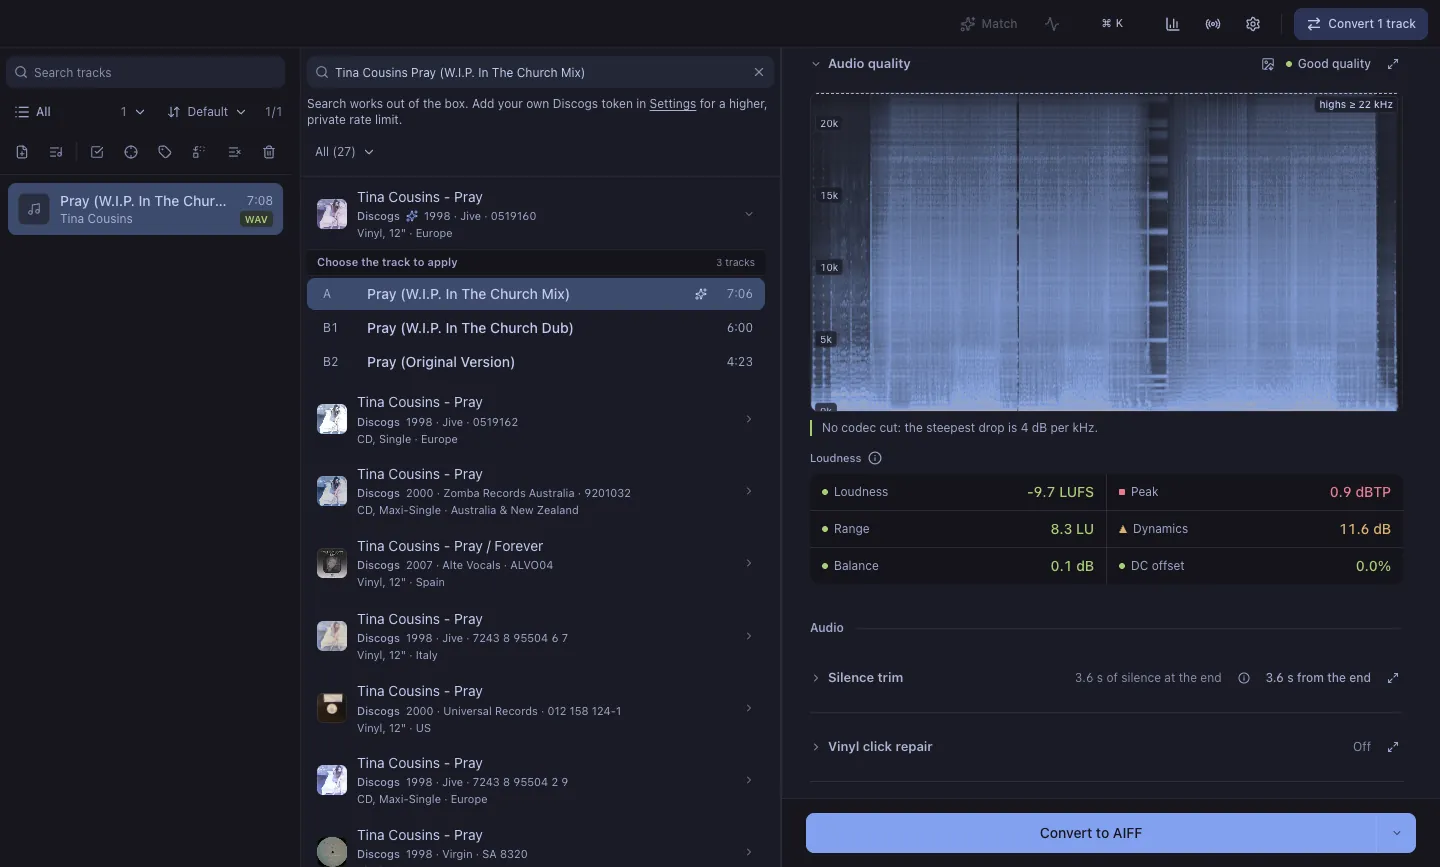1440x867 pixels.
Task: Click Convert to AIFF button
Action: click(x=1091, y=833)
